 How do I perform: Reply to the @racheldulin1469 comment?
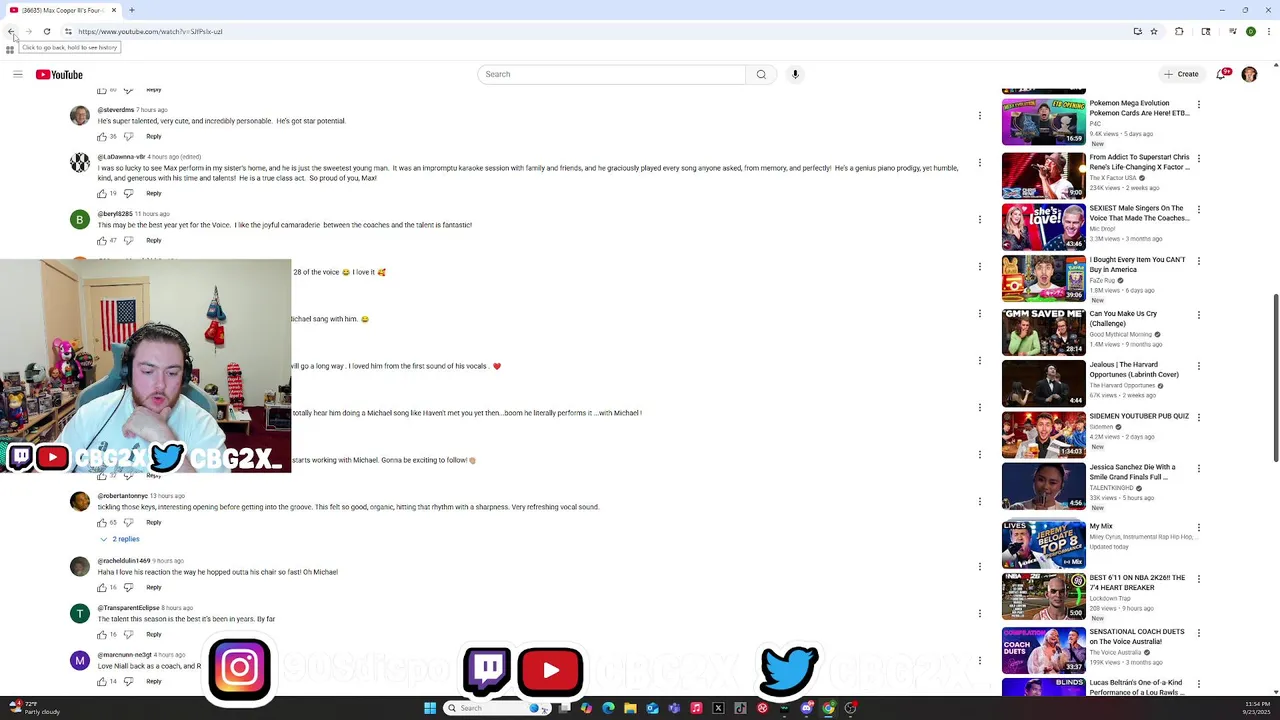(153, 587)
